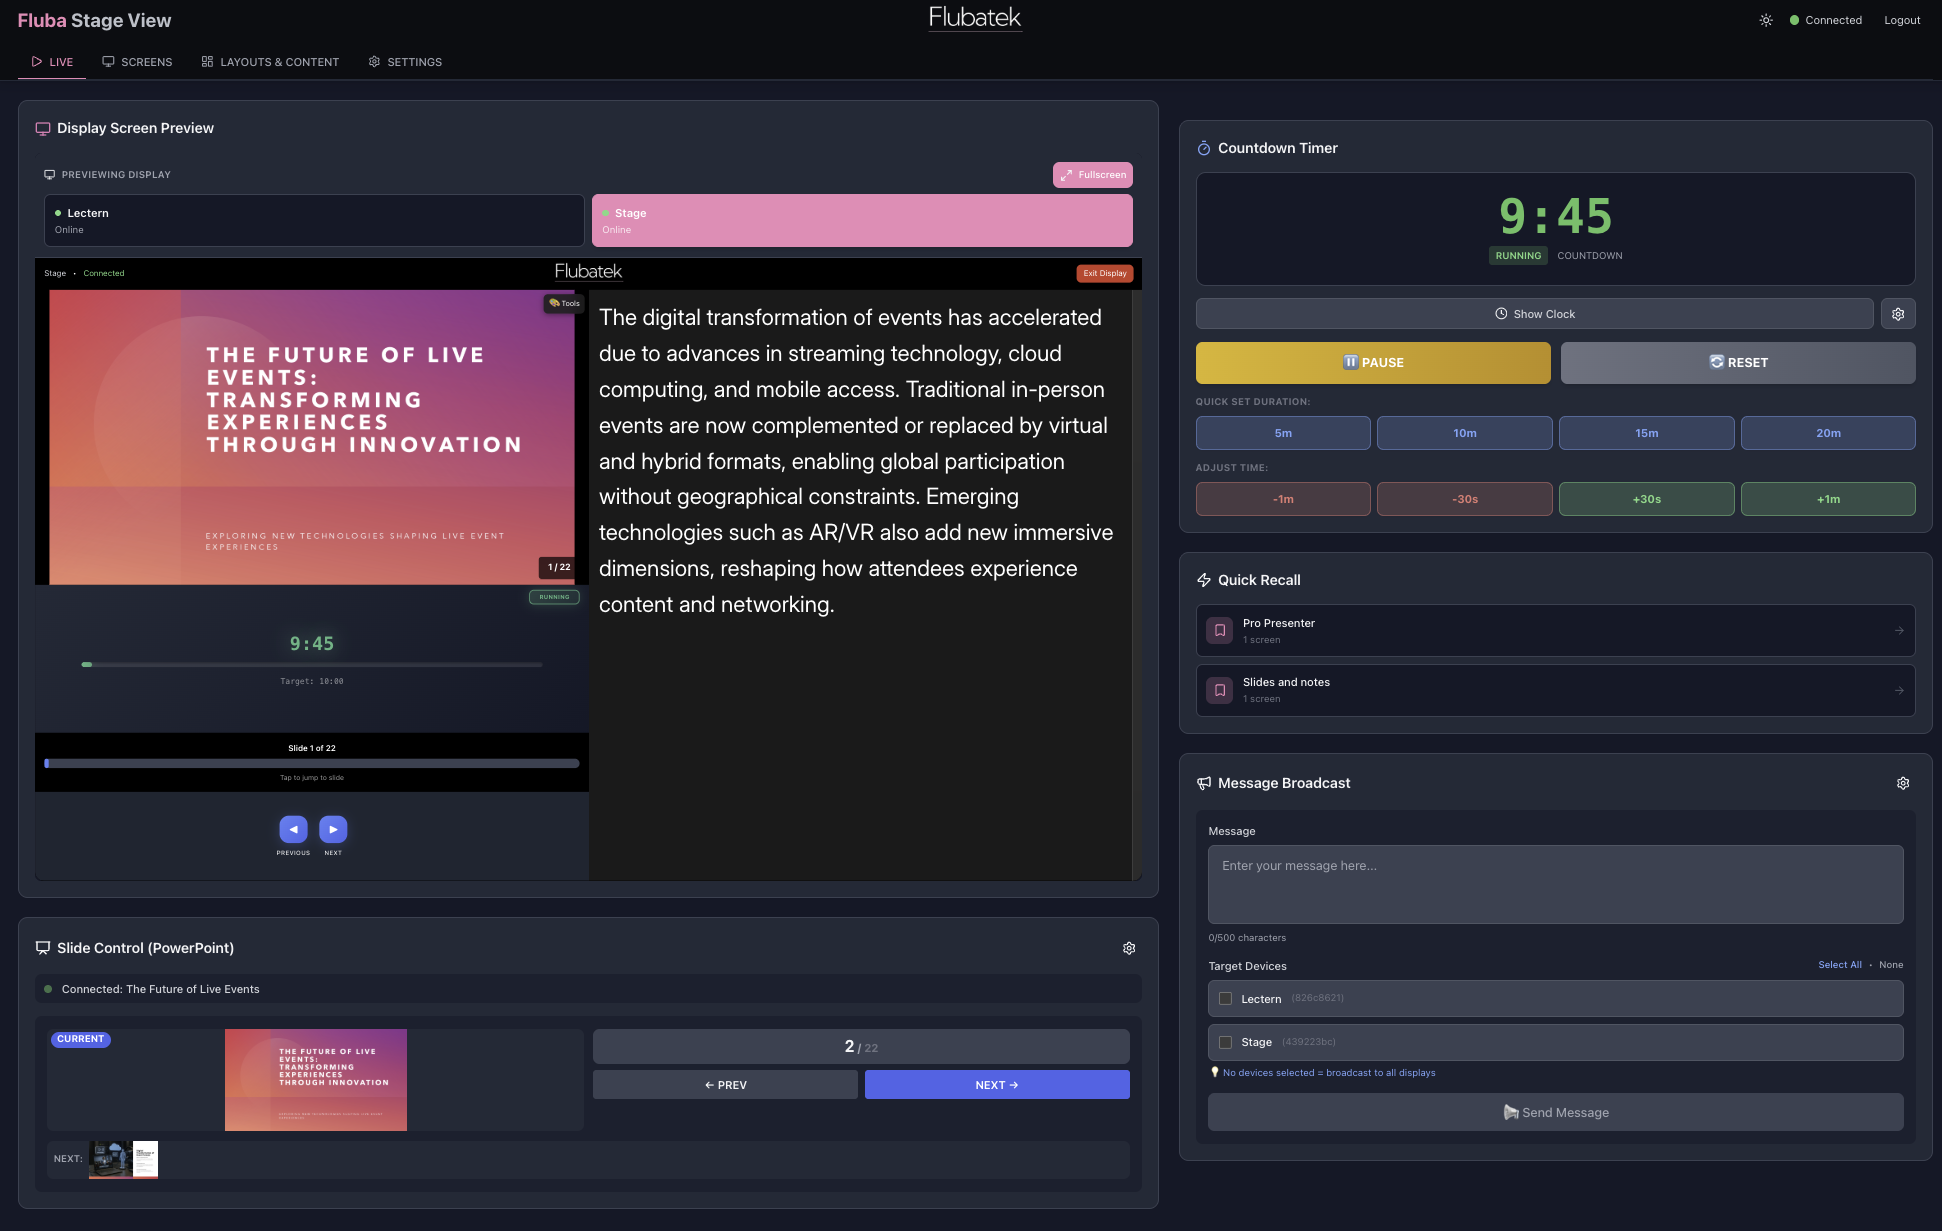Click the Slides and notes bookmark icon
This screenshot has width=1942, height=1231.
tap(1220, 690)
